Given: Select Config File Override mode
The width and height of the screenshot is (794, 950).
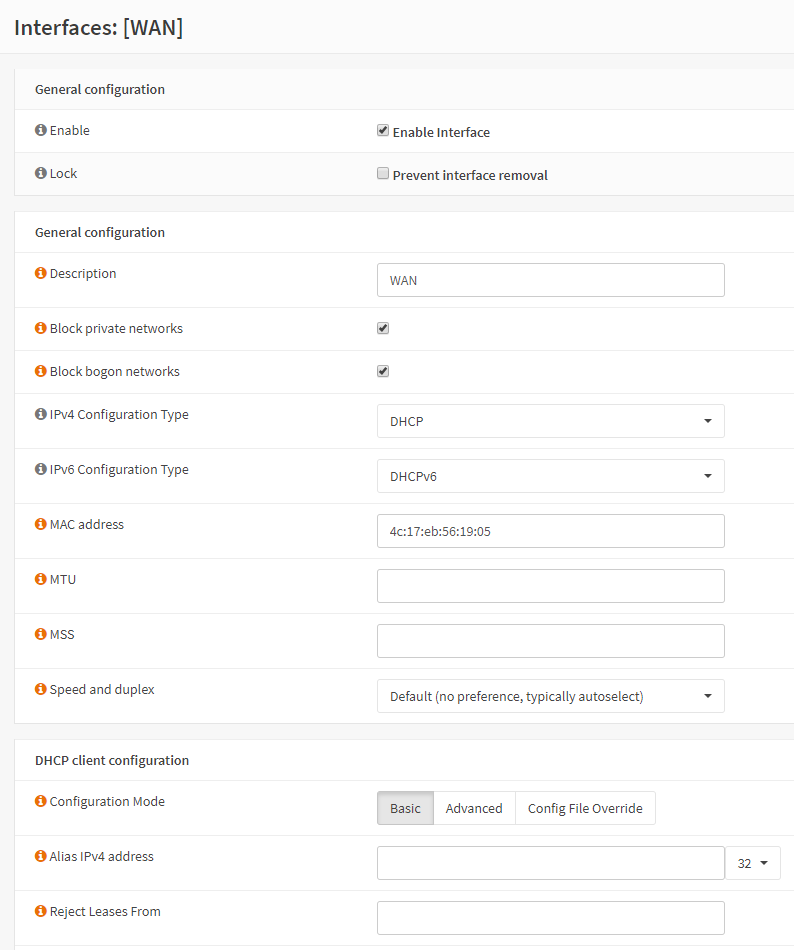Looking at the screenshot, I should pyautogui.click(x=585, y=808).
